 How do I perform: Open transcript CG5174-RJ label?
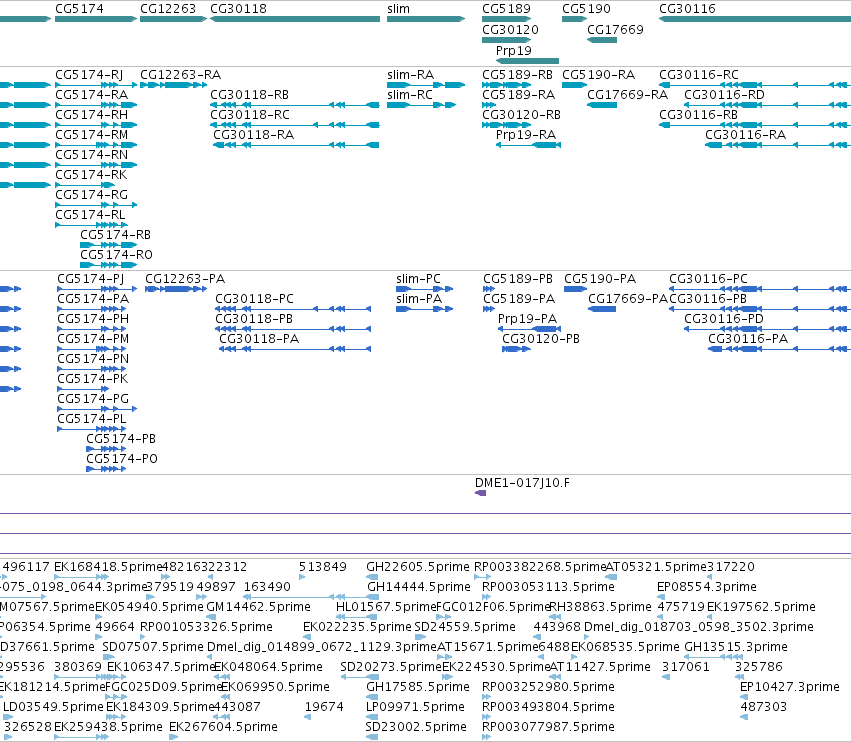89,75
